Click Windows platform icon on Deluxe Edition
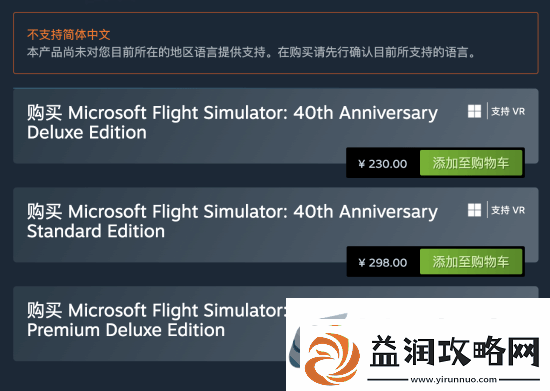The width and height of the screenshot is (550, 391). point(474,112)
